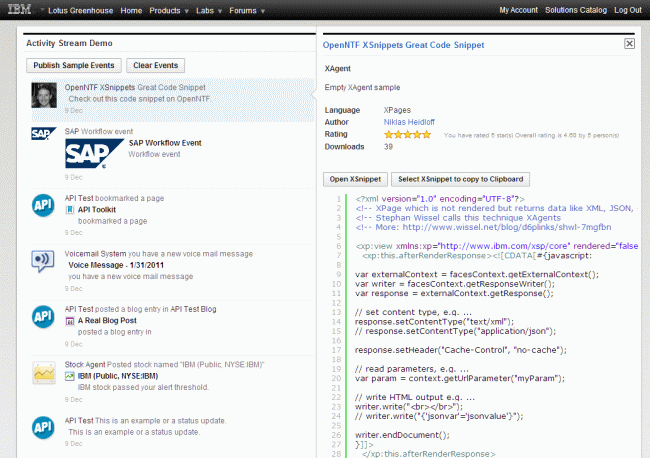Open the OpenNTF XSnippets poster avatar photo
This screenshot has height=458, width=650.
(x=44, y=95)
